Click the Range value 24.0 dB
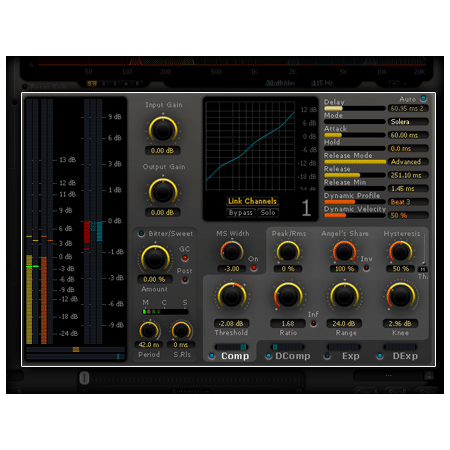The width and height of the screenshot is (450, 450). click(344, 323)
